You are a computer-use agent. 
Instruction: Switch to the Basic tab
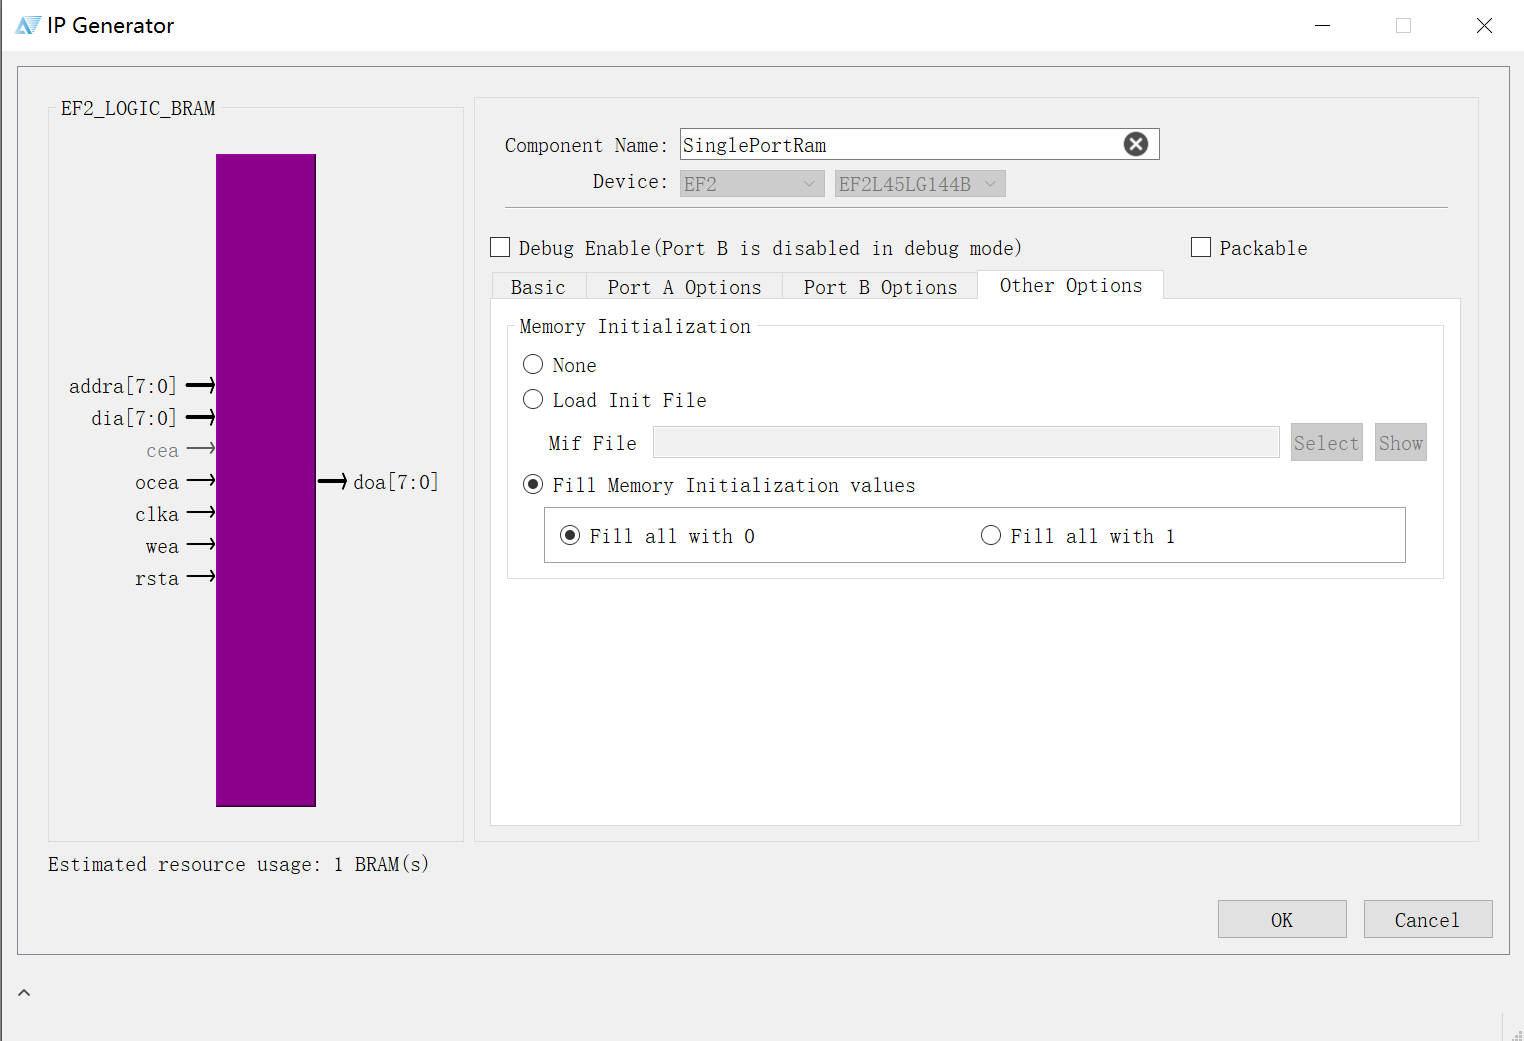[x=538, y=287]
